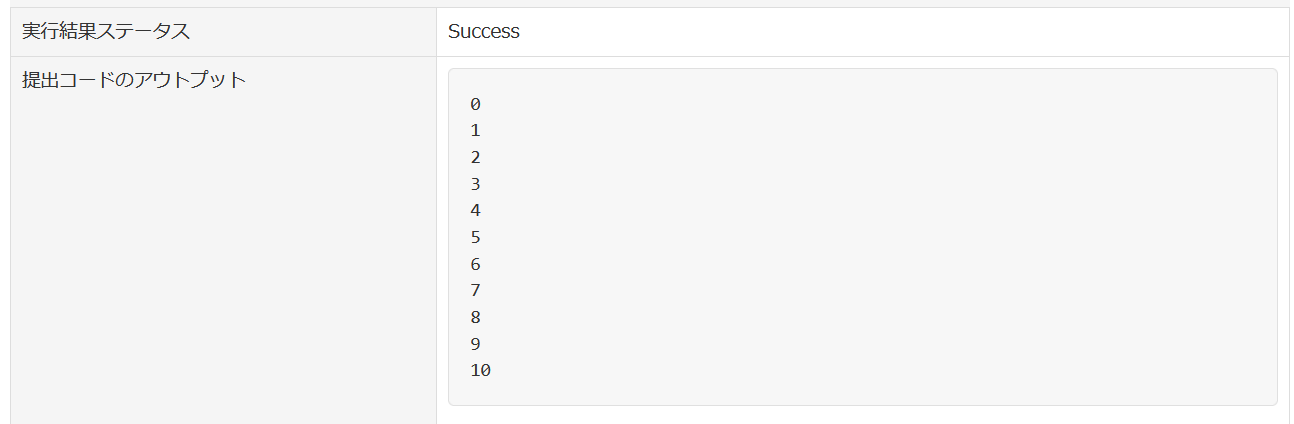Image resolution: width=1294 pixels, height=424 pixels.
Task: Click the 実行結果ステータス label
Action: (x=106, y=31)
